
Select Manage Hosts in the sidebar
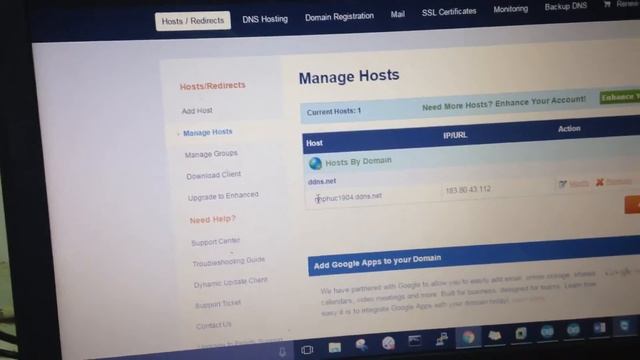207,132
